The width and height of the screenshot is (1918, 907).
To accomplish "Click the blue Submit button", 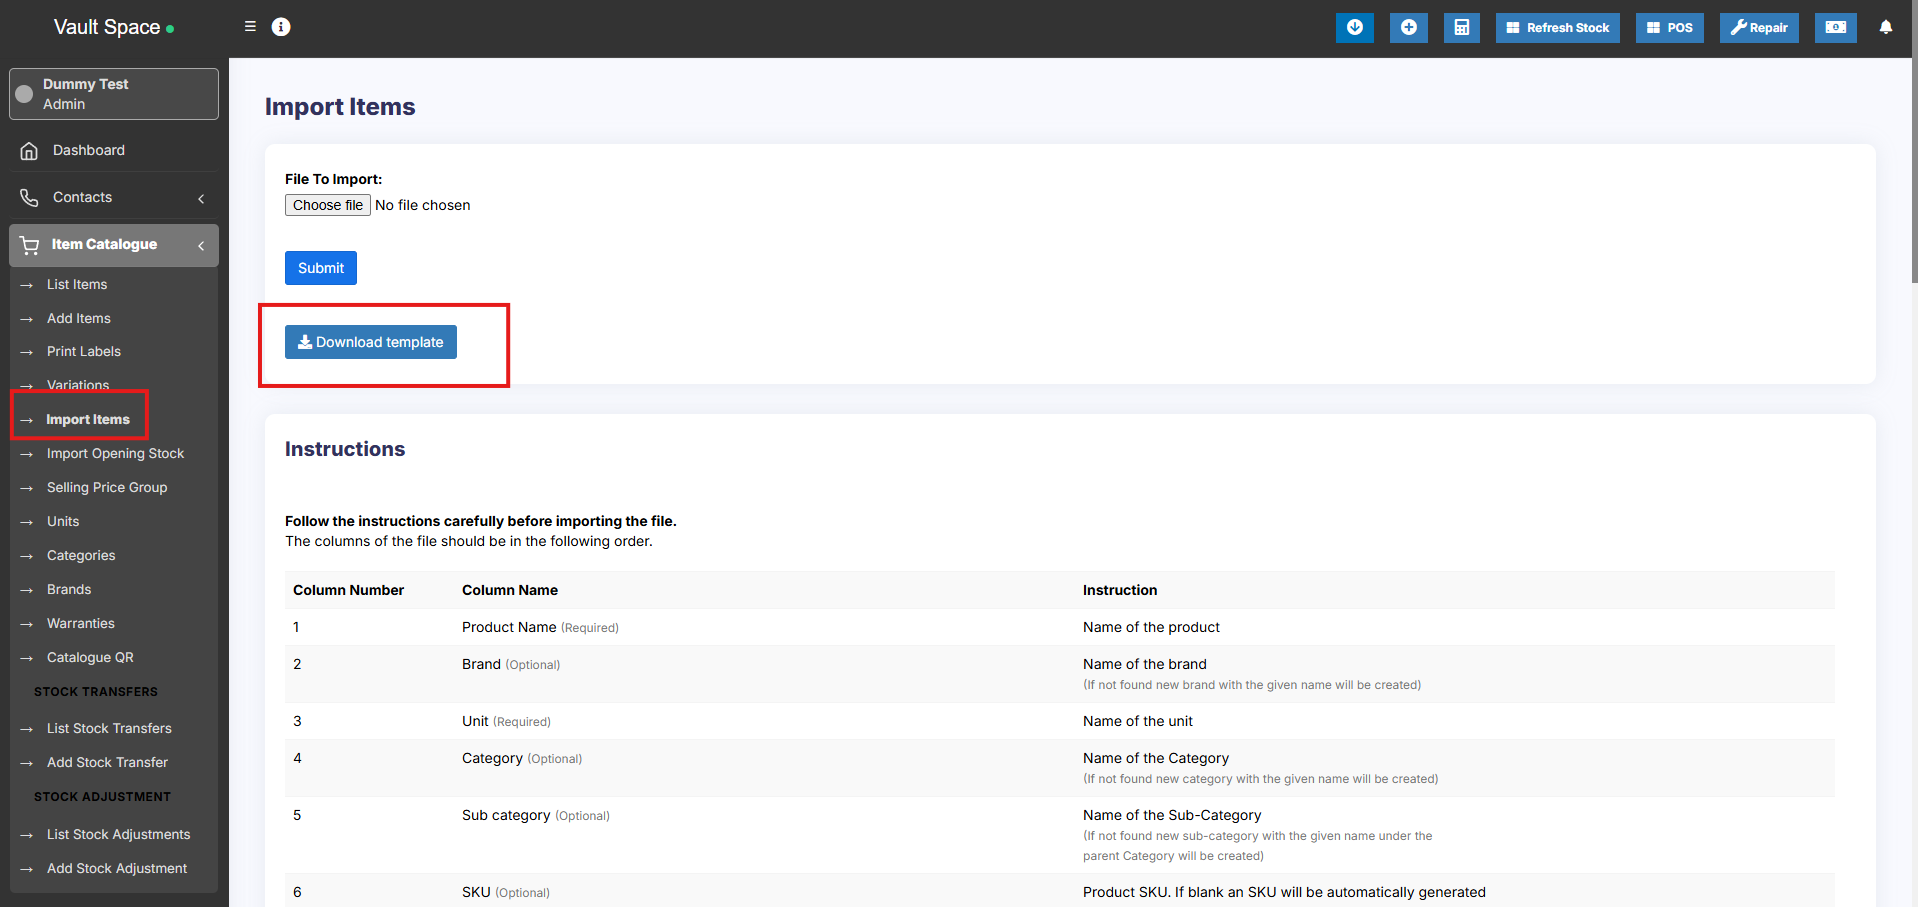I will tap(320, 268).
